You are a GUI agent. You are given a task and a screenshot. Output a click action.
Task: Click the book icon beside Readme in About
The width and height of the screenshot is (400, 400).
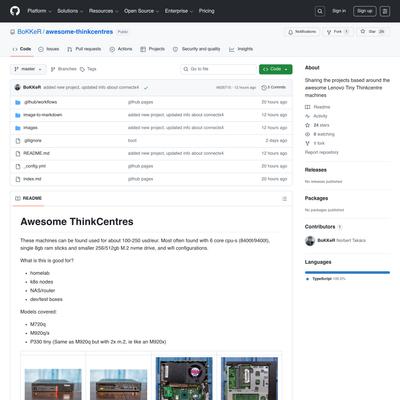pos(307,107)
